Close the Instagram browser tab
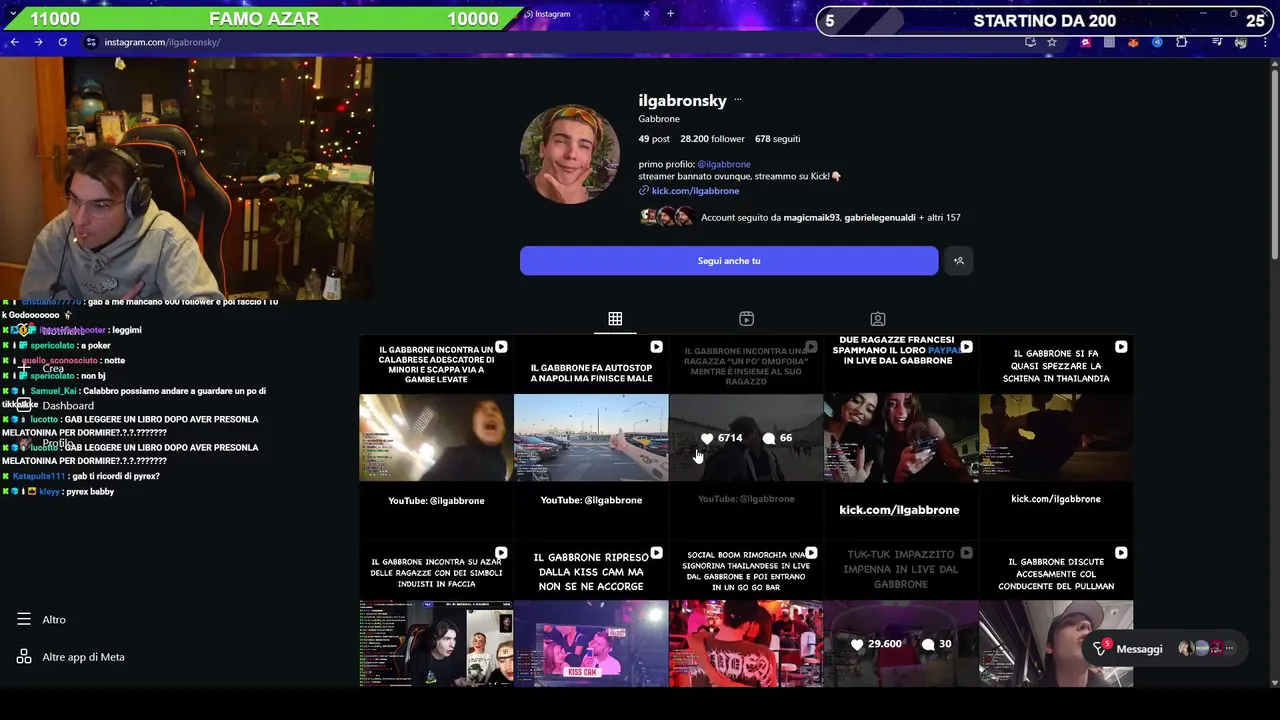 (x=646, y=14)
